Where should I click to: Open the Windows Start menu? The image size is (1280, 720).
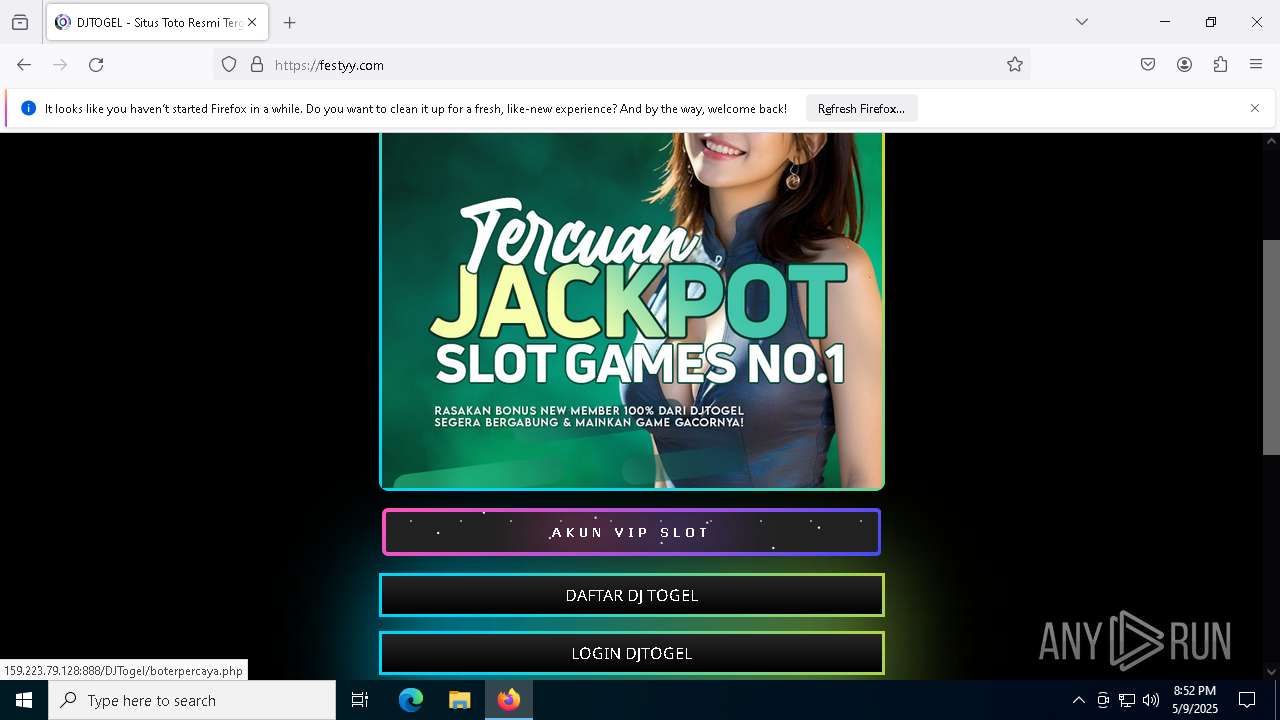tap(24, 700)
